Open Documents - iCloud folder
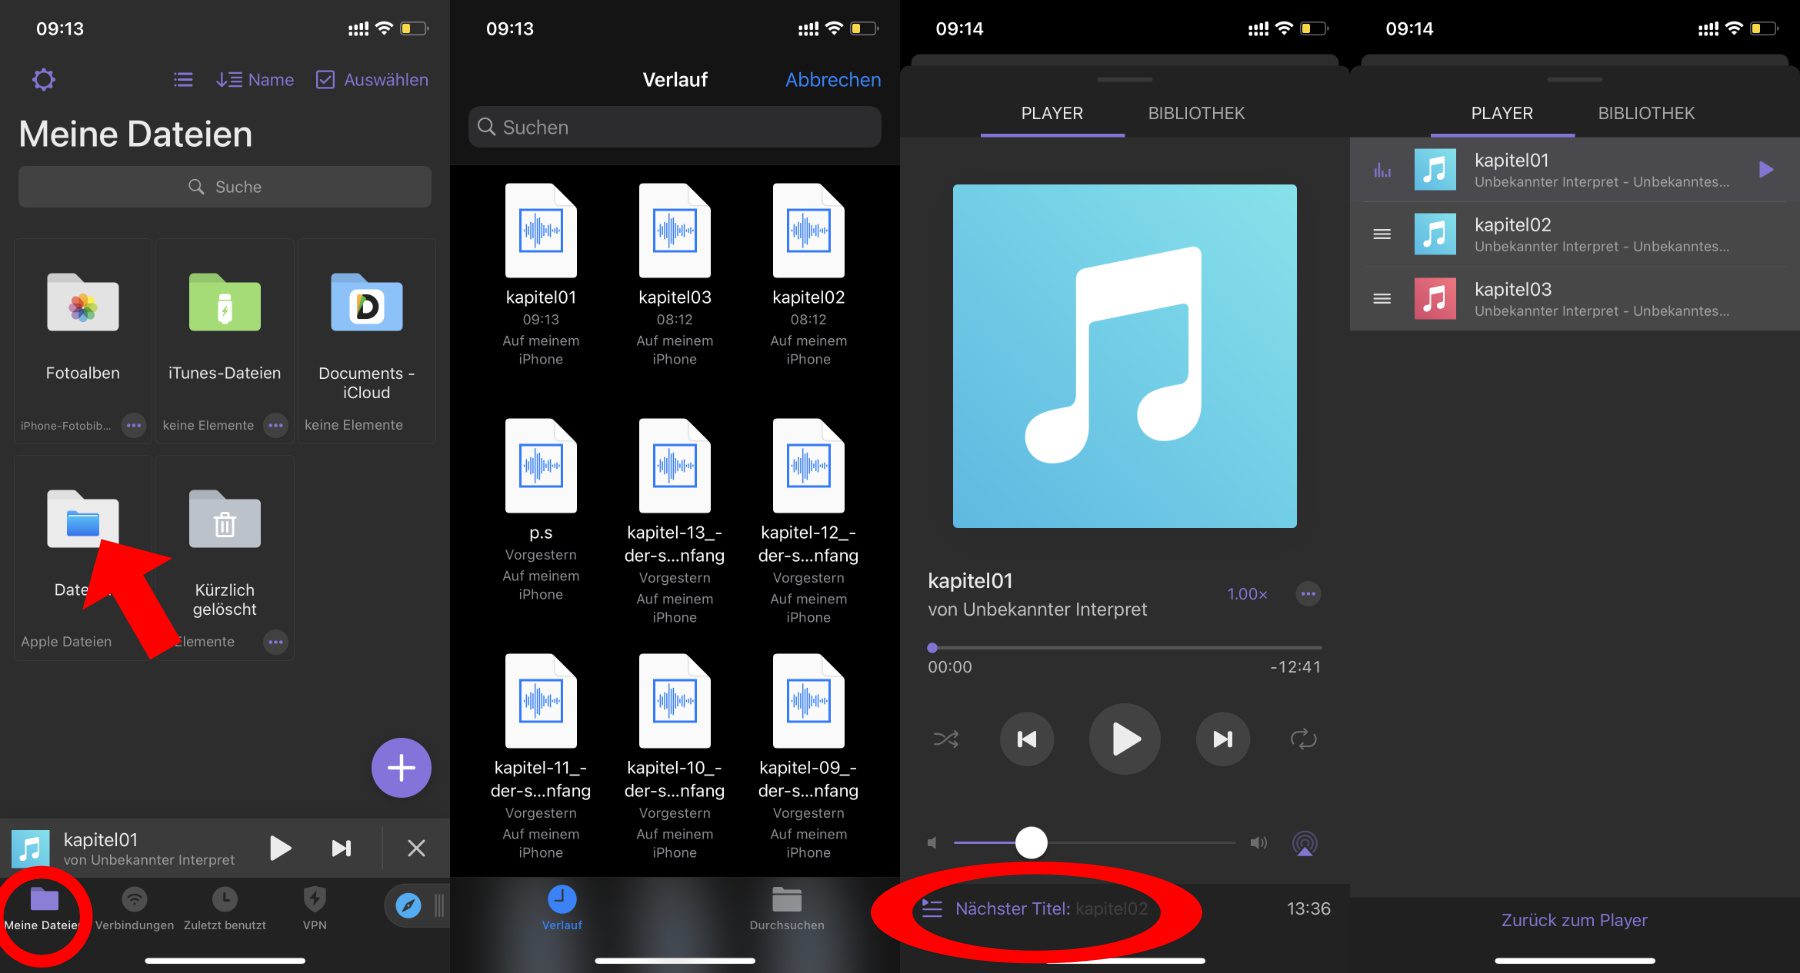This screenshot has height=973, width=1800. pyautogui.click(x=367, y=303)
